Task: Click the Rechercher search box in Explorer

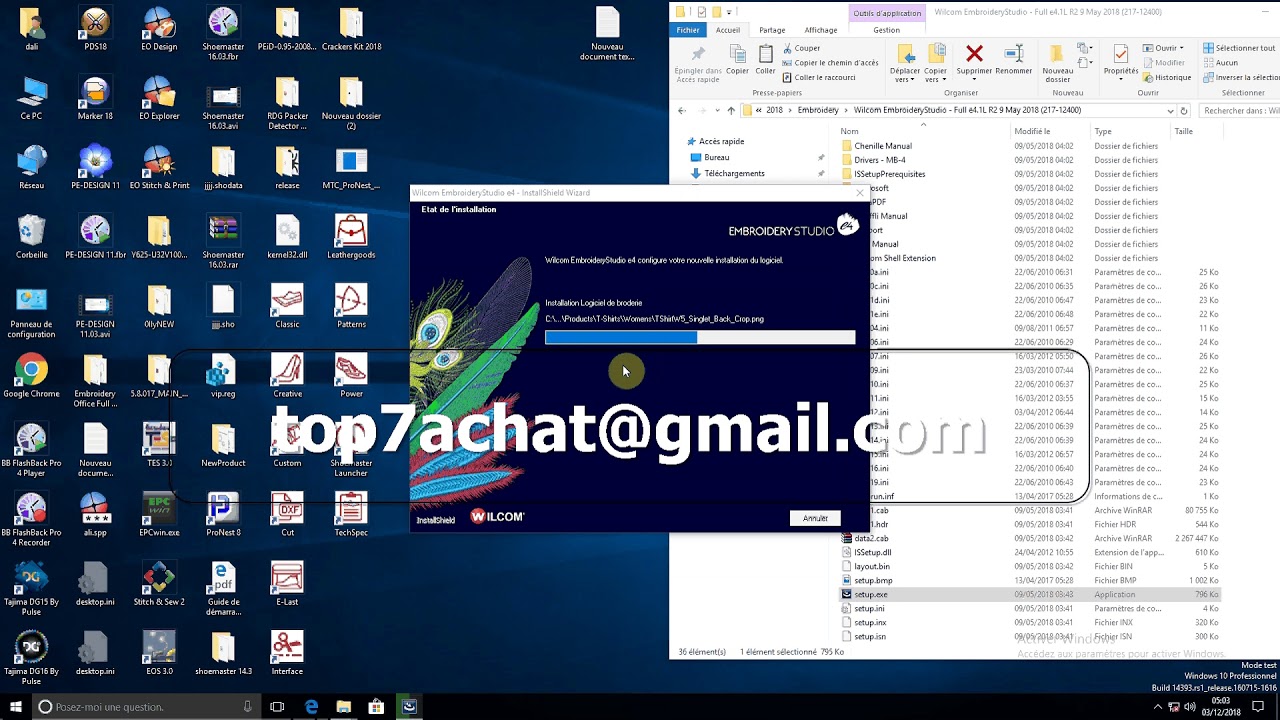Action: 1240,111
